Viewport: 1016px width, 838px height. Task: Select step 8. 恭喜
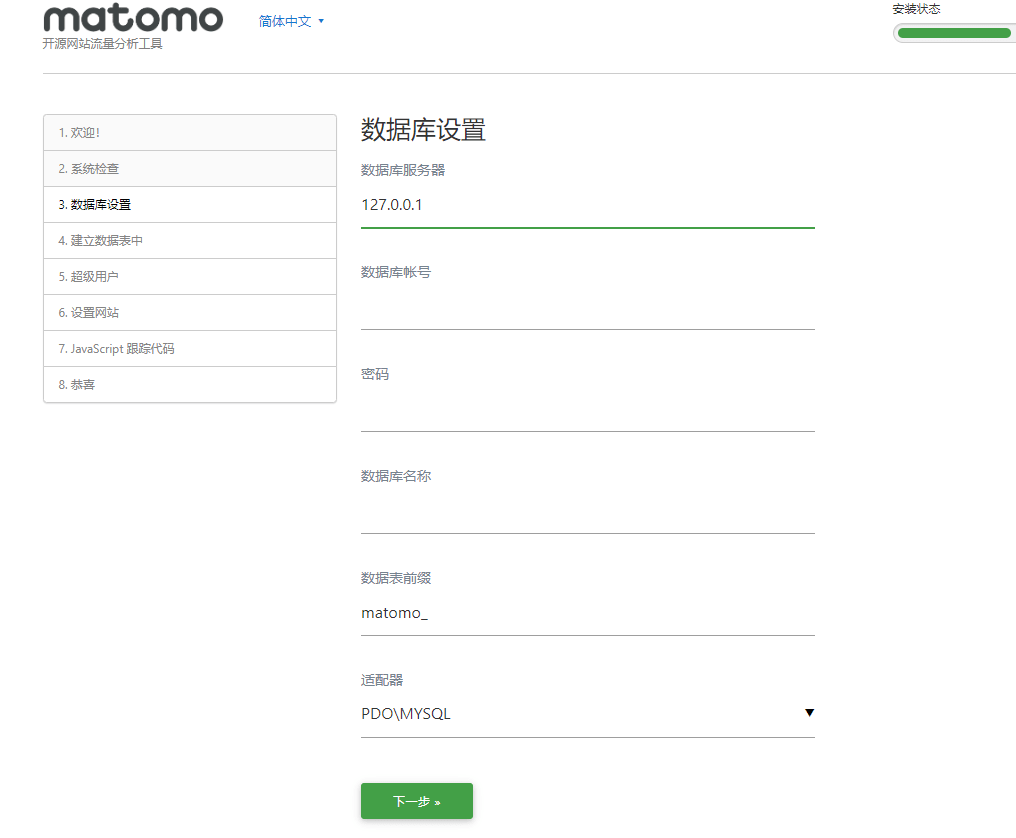(x=190, y=385)
